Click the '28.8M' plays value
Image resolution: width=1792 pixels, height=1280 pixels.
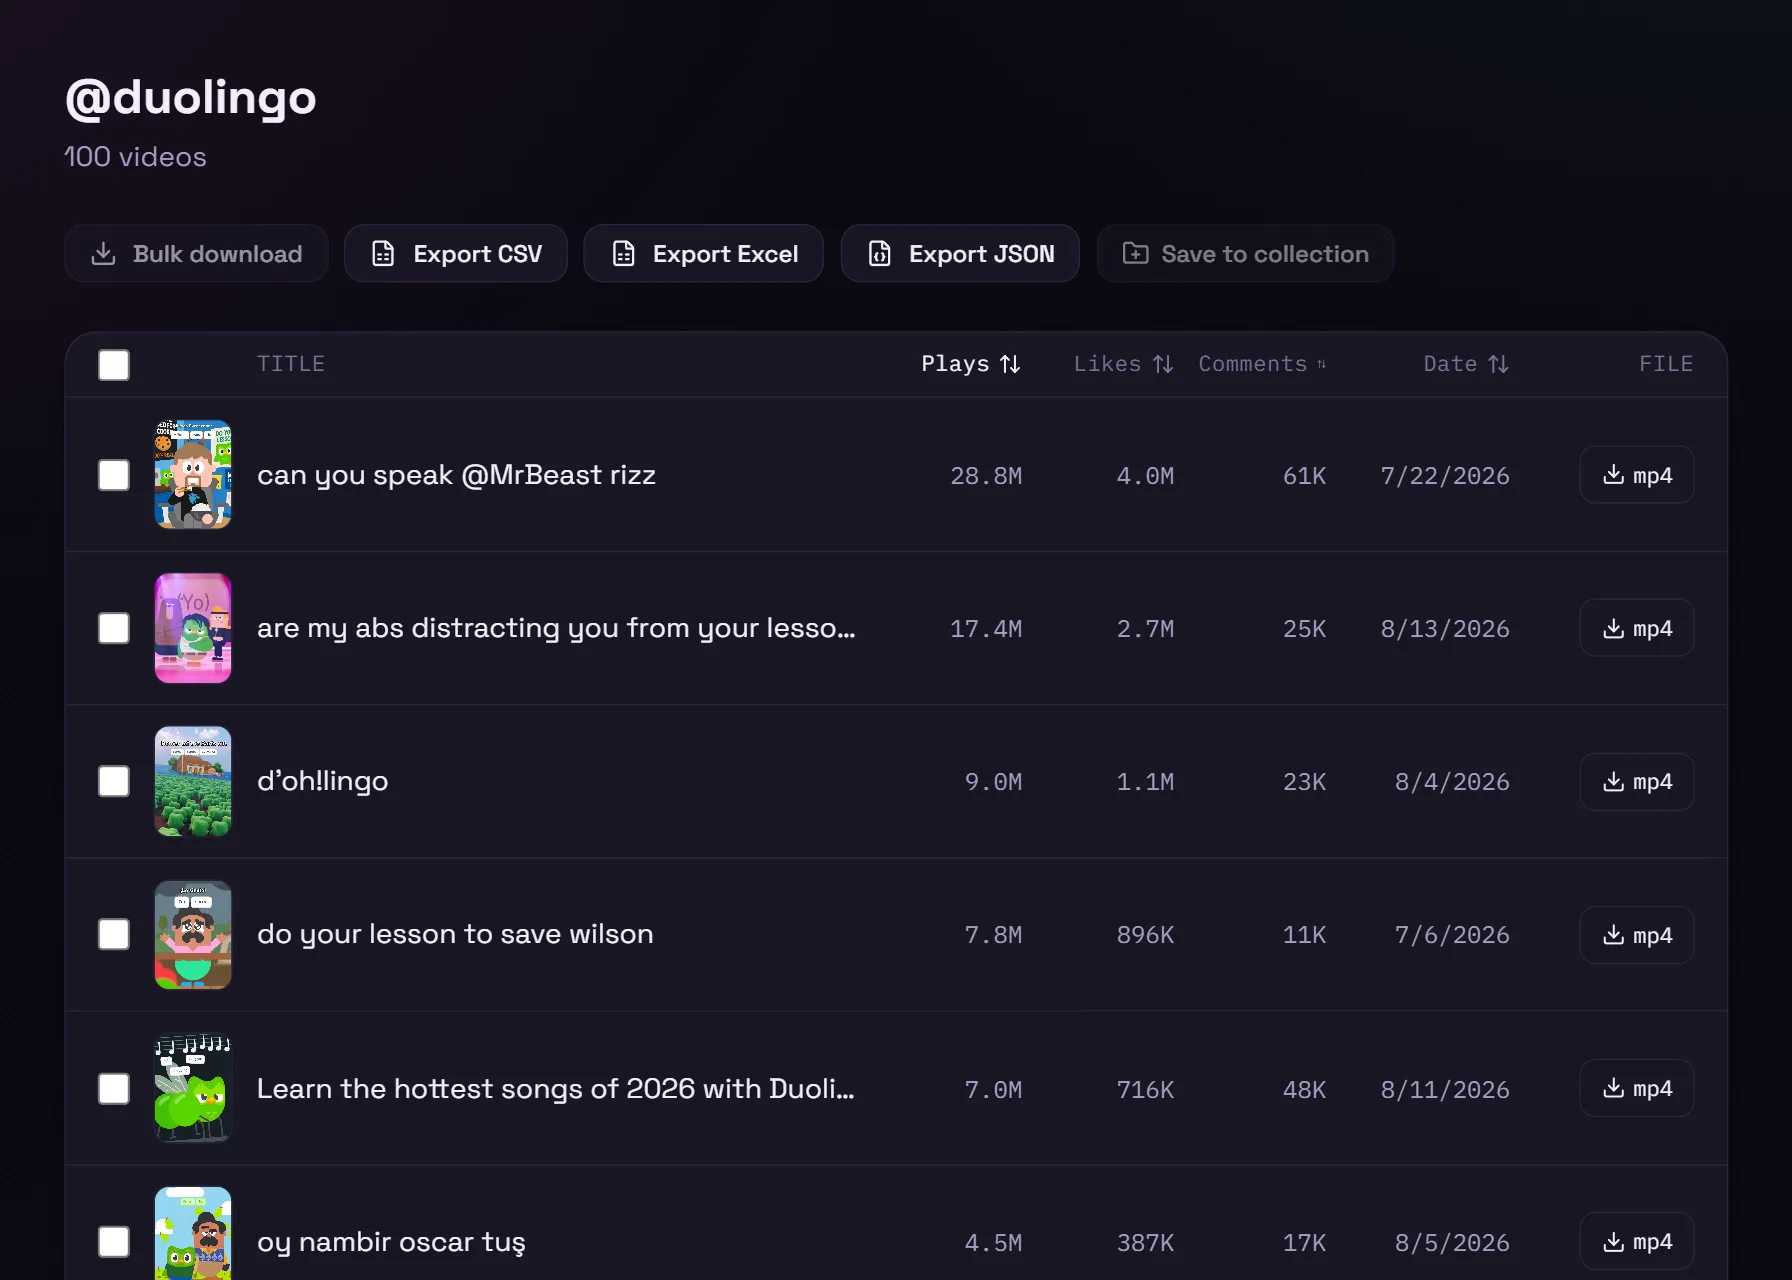click(x=986, y=476)
